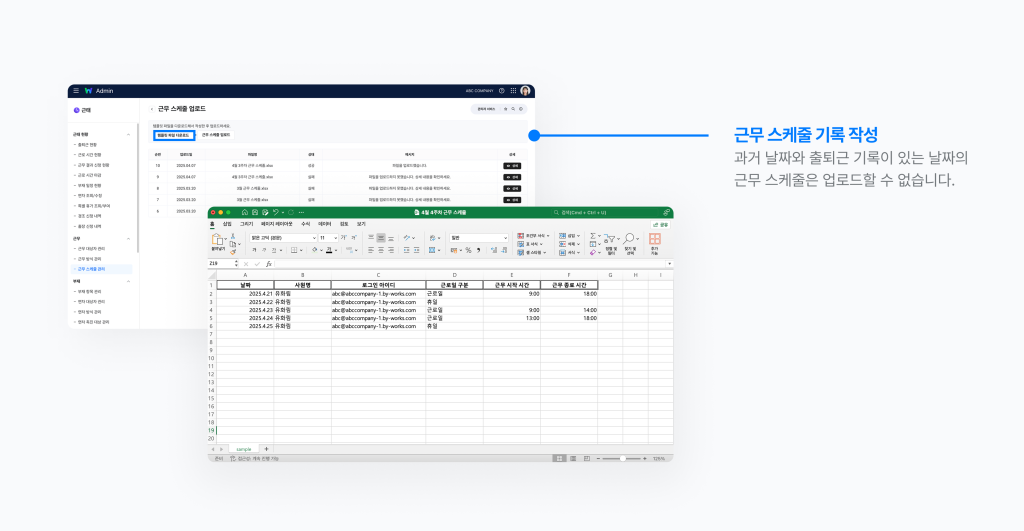This screenshot has height=531, width=1024.
Task: Toggle page layout view in Excel status bar
Action: 573,459
